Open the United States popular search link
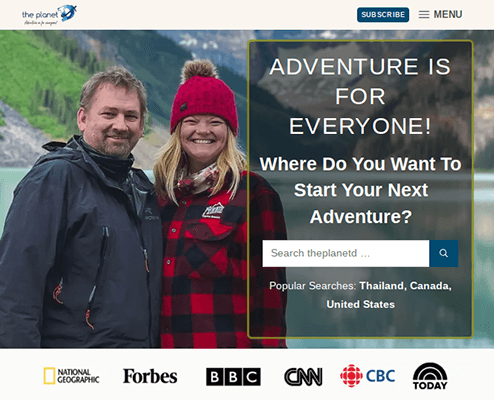 pos(360,304)
